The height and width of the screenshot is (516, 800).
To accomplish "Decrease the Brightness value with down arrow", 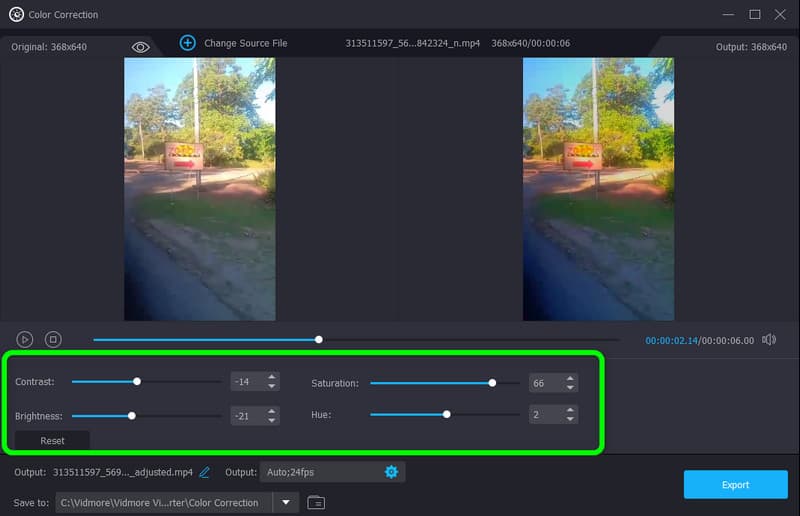I will (271, 420).
